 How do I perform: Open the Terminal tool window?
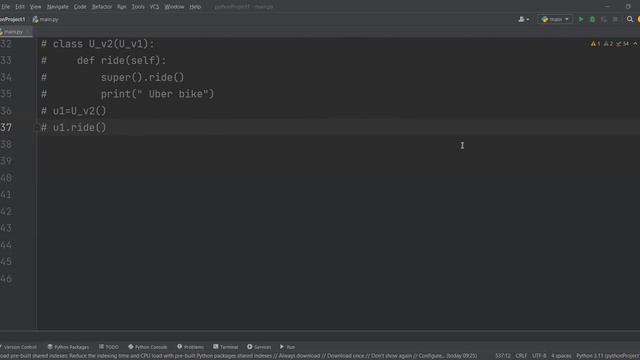226,347
